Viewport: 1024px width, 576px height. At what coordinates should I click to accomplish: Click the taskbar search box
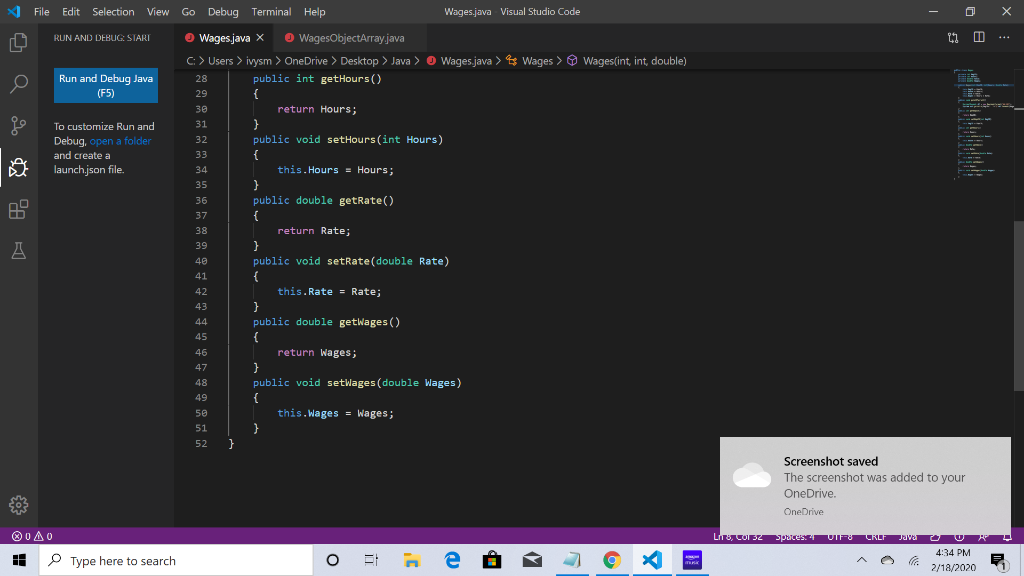(176, 560)
